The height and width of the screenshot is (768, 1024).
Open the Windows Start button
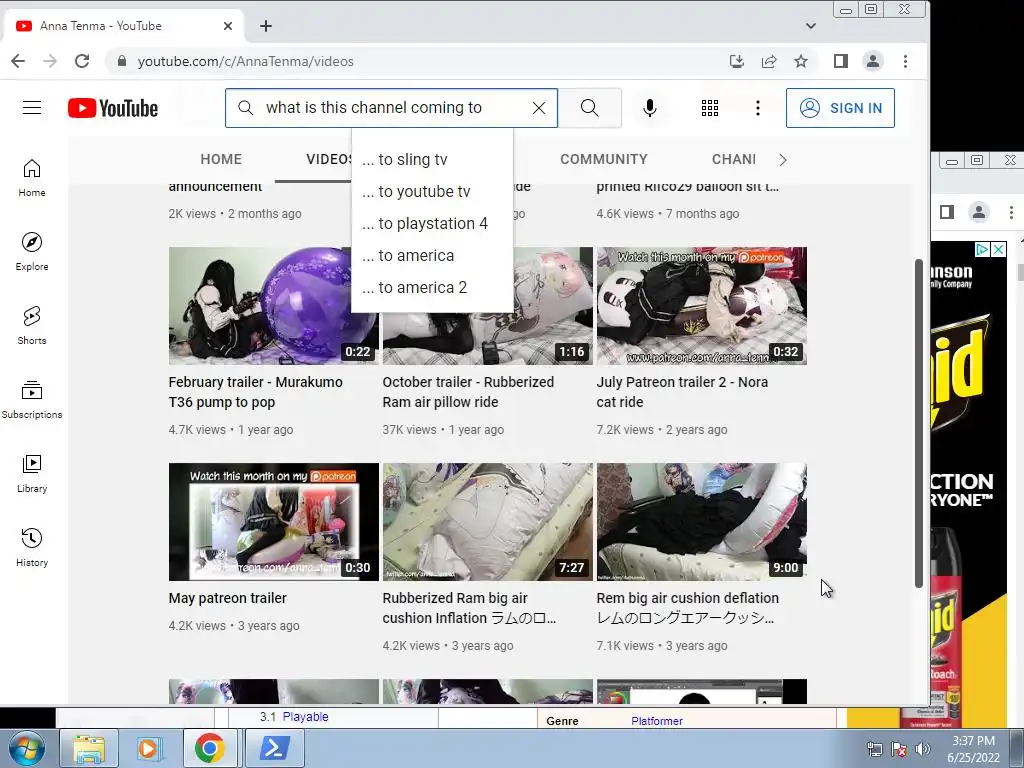[27, 748]
